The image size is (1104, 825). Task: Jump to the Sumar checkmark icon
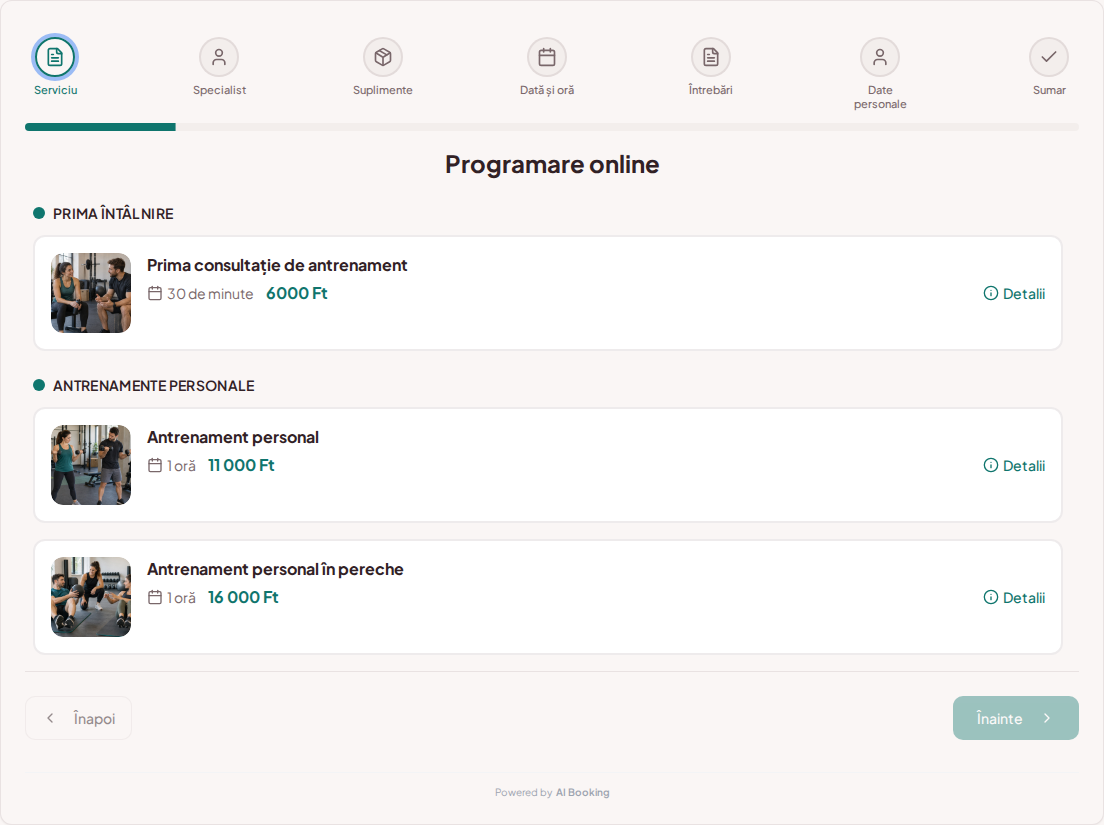click(x=1049, y=57)
